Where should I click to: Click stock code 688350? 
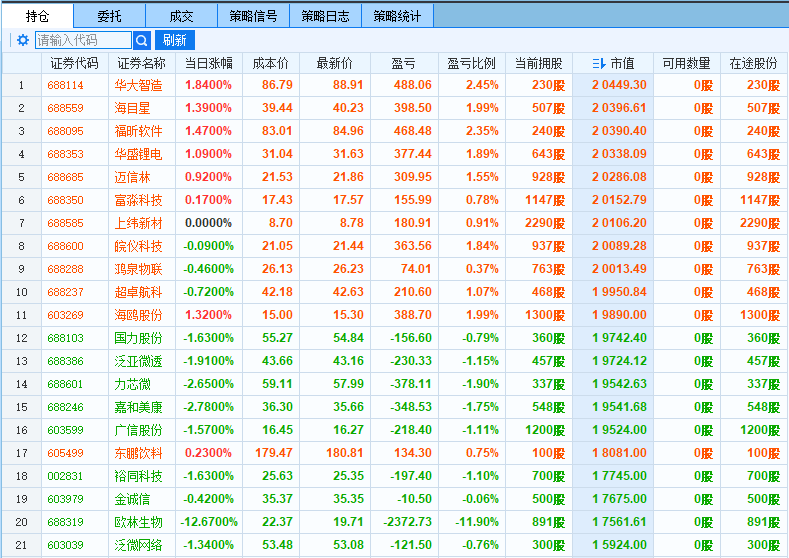65,200
